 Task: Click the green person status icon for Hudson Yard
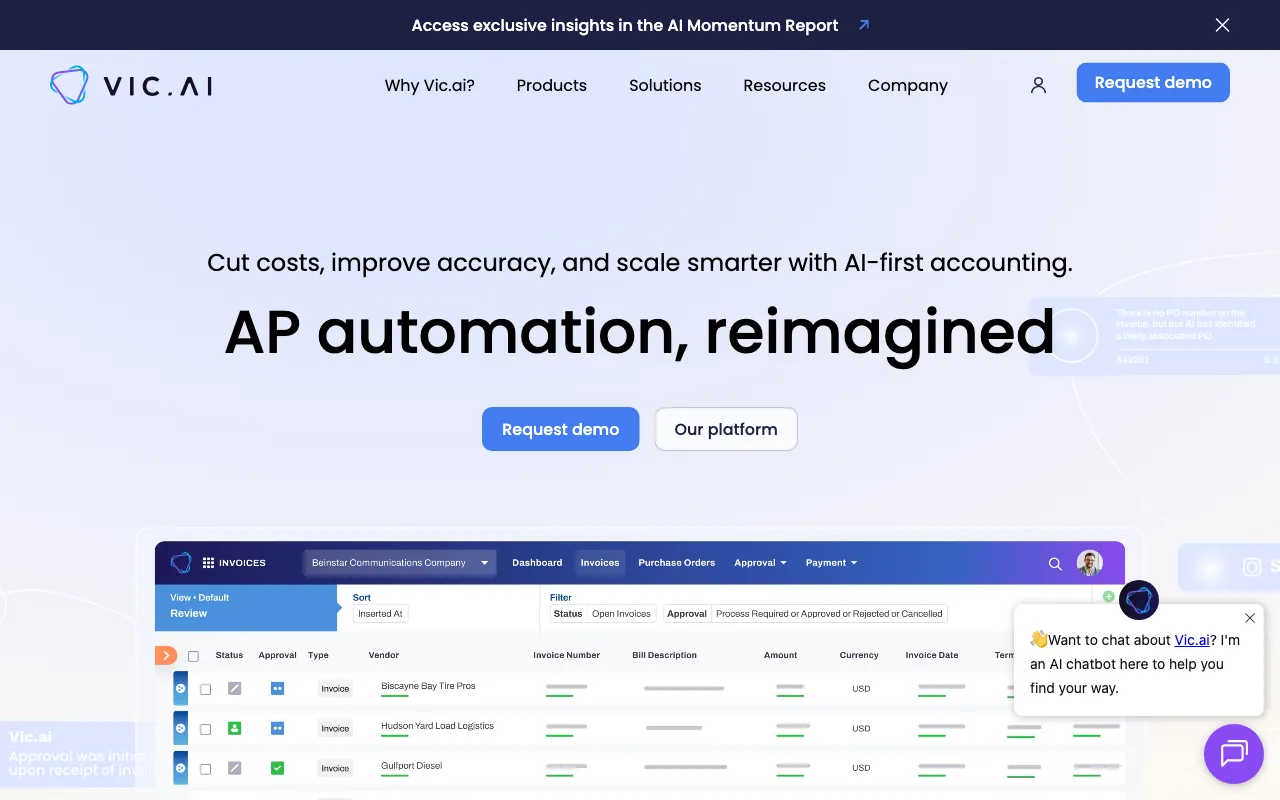coord(235,728)
